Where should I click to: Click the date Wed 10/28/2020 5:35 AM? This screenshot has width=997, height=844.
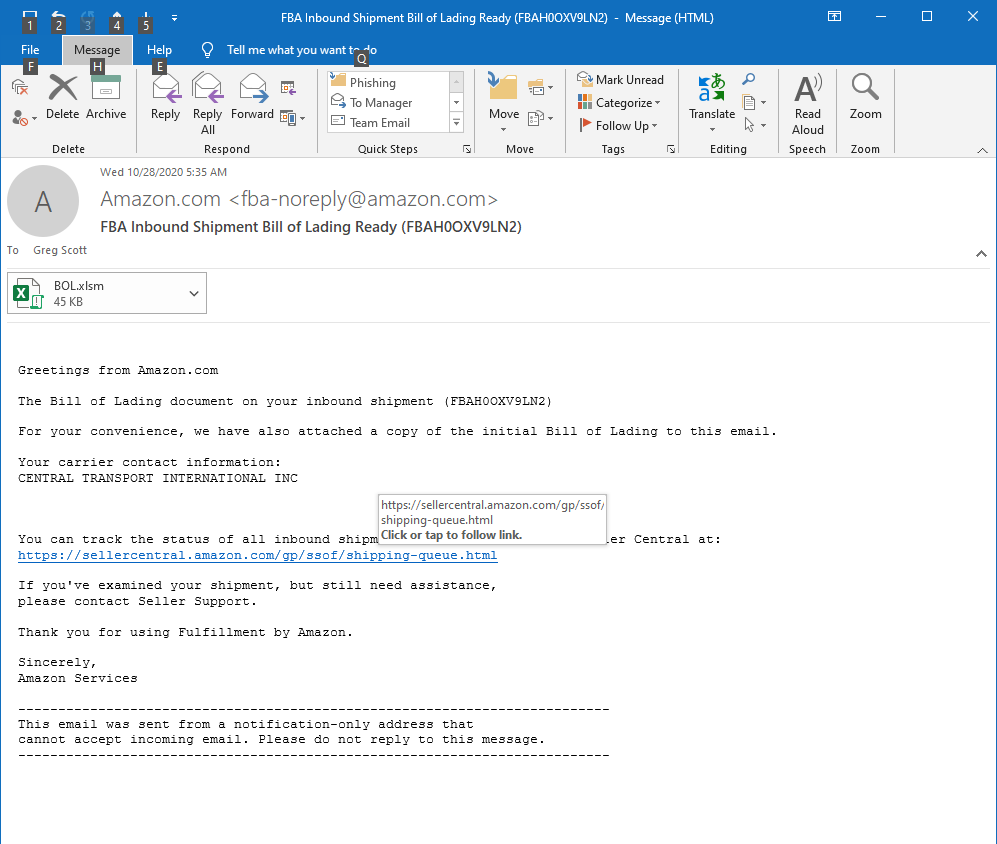coord(163,172)
